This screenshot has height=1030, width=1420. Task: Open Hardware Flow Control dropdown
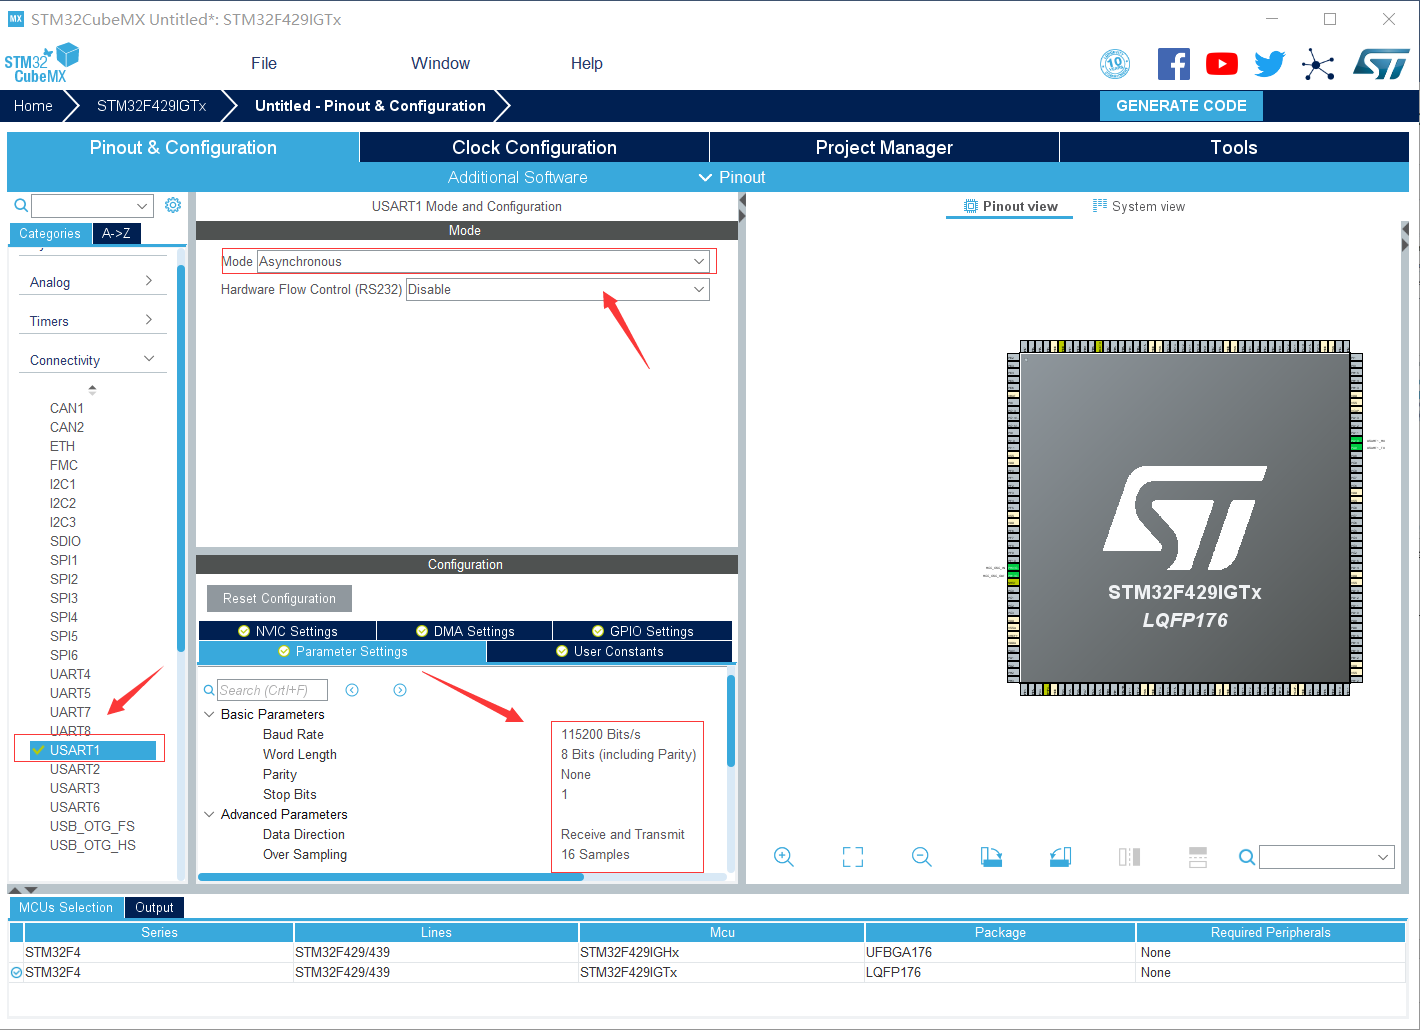pos(558,289)
